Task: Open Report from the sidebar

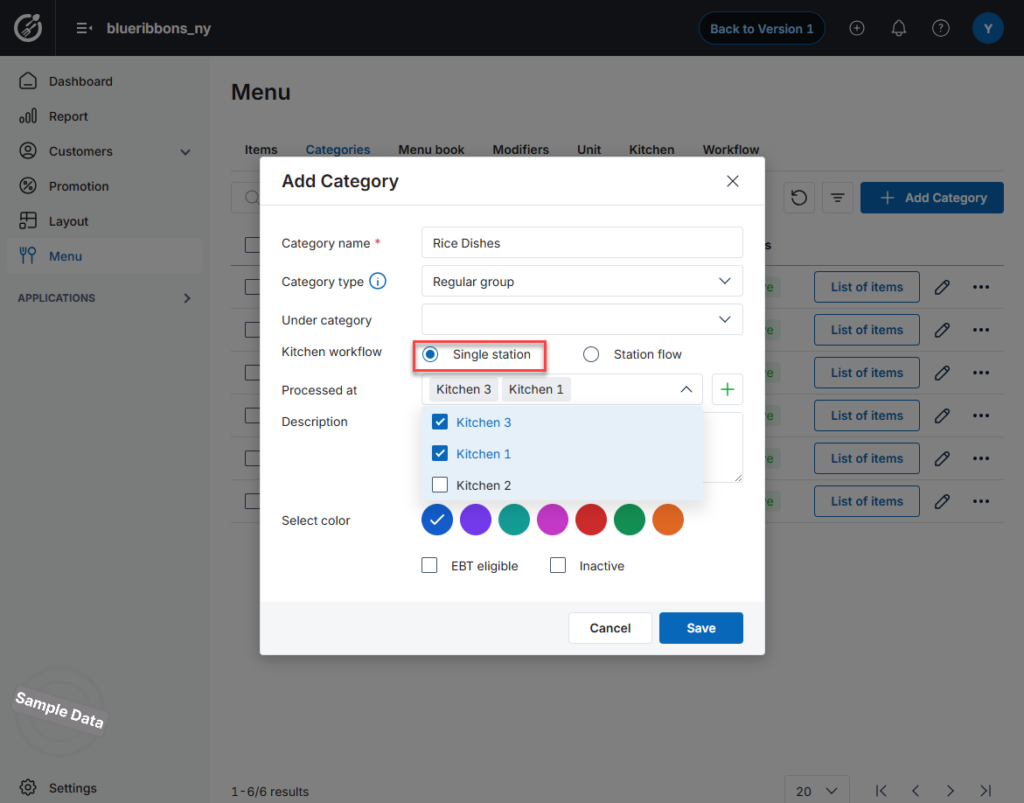Action: coord(68,116)
